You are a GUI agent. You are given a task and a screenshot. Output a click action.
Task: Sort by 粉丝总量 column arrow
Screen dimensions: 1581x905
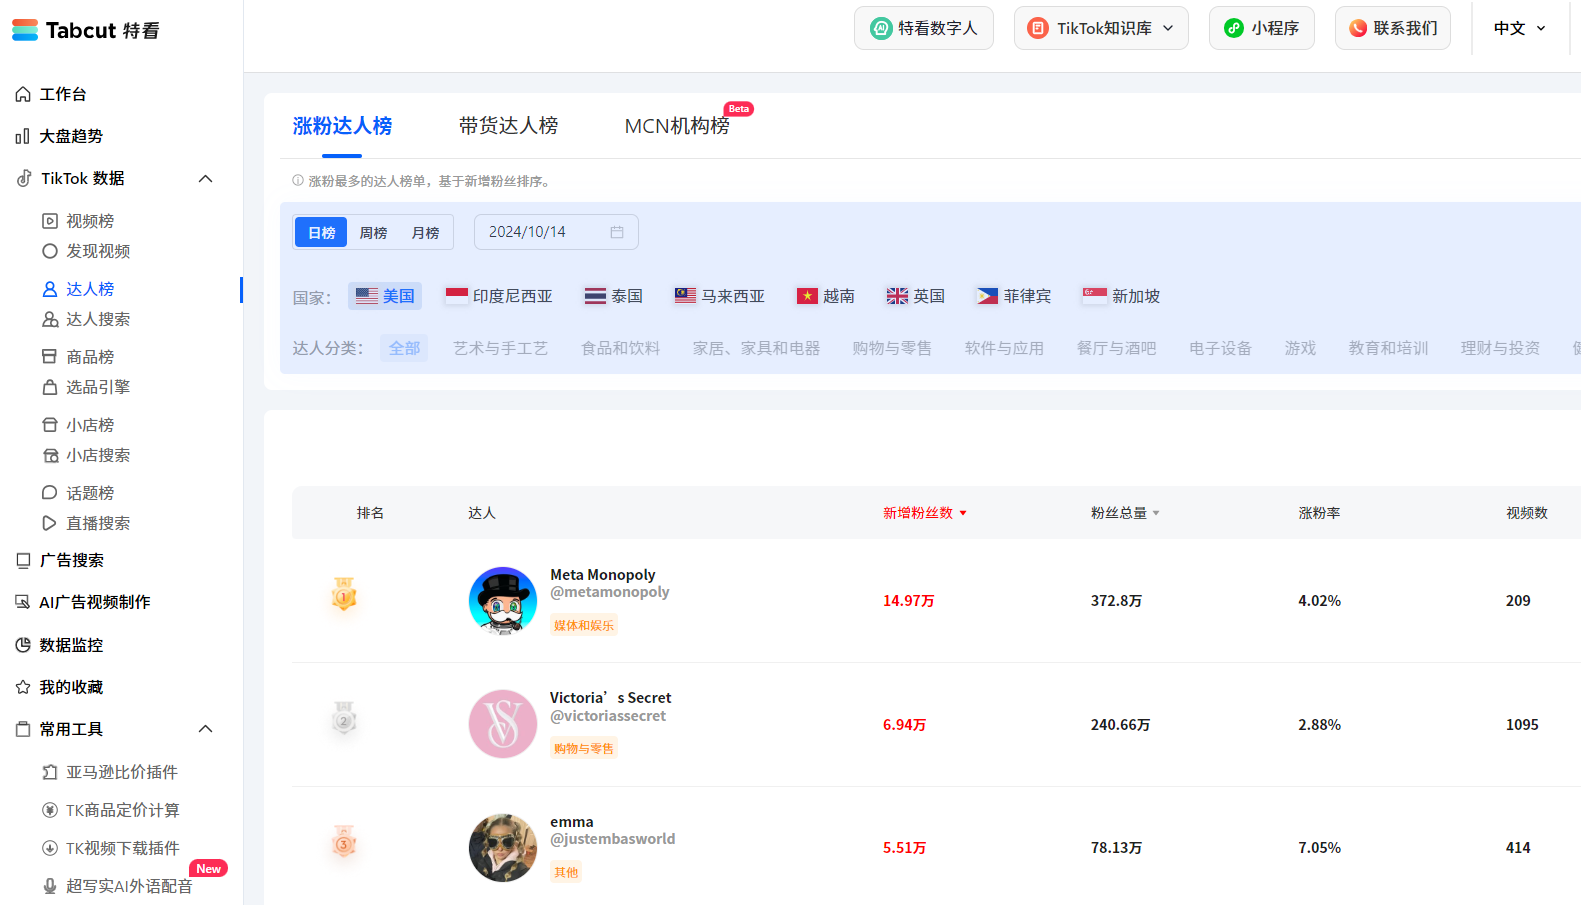(1156, 513)
